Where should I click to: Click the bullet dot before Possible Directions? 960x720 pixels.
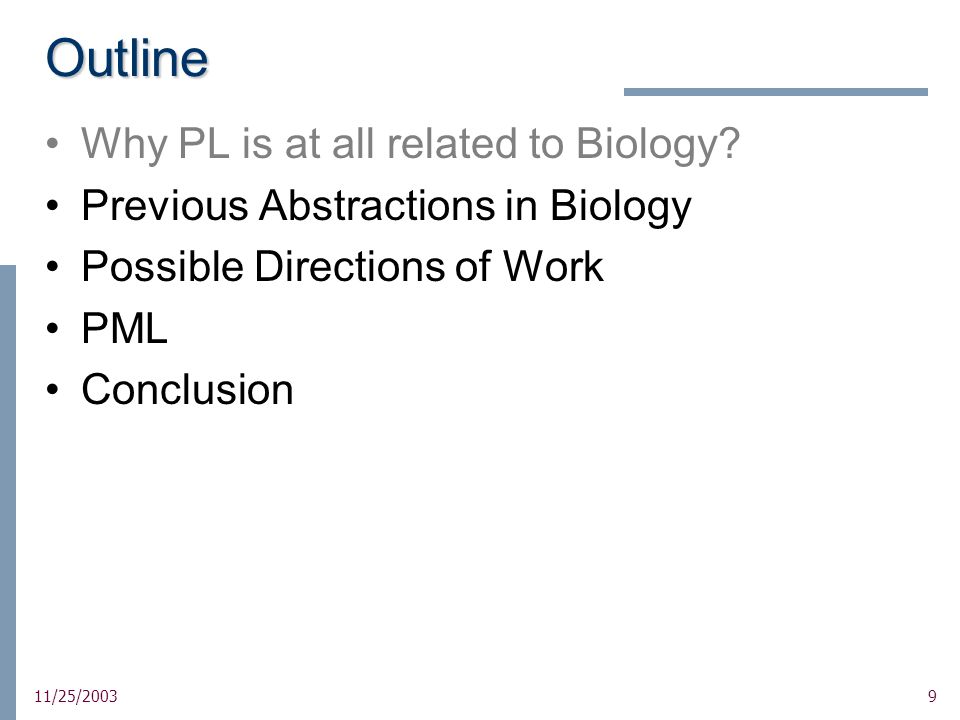tap(53, 268)
